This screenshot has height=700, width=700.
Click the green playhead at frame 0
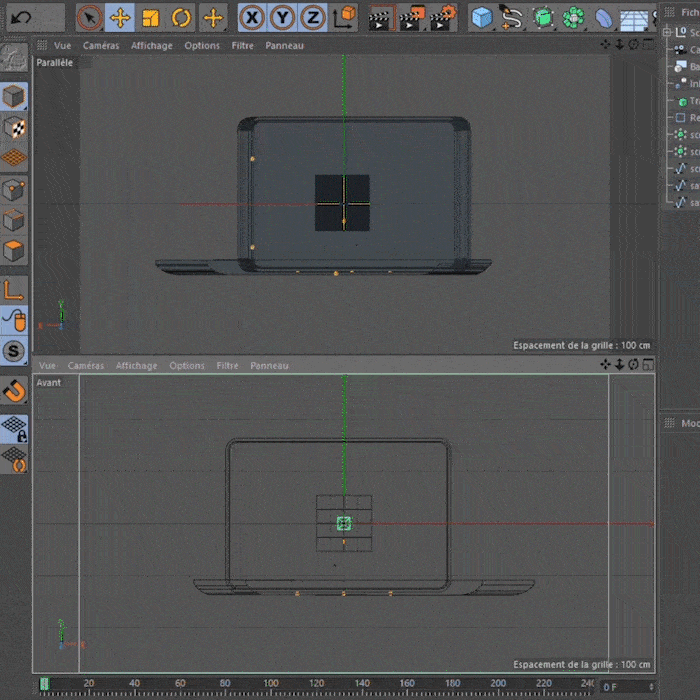[44, 683]
